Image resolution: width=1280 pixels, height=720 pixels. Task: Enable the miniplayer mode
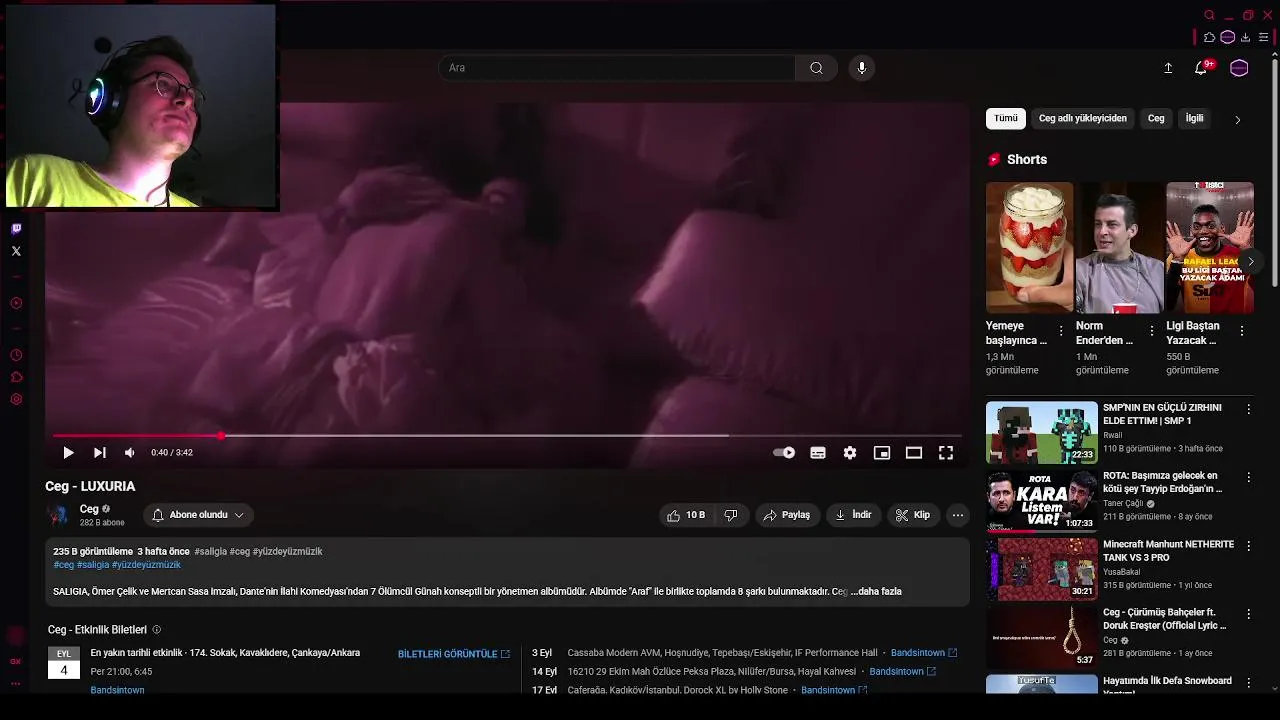882,453
